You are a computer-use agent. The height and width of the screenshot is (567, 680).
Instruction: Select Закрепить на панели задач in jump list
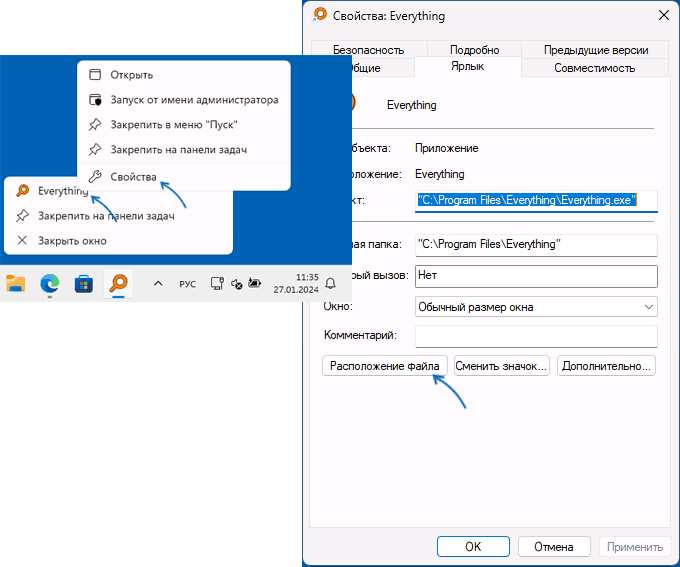(118, 216)
